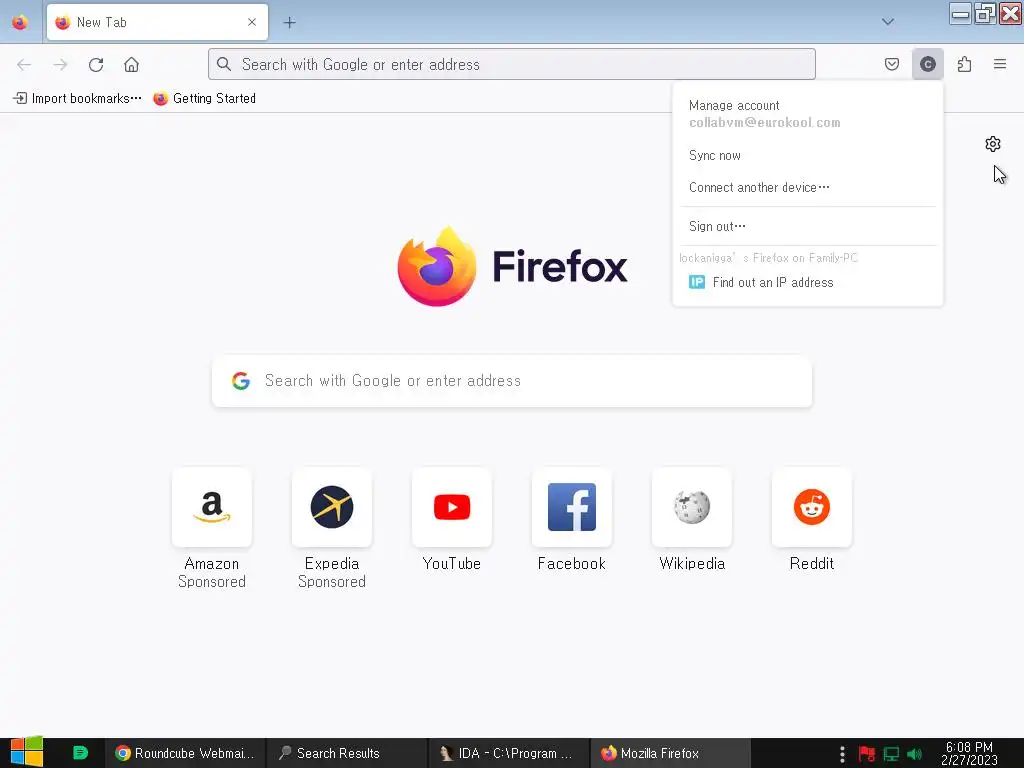Click the forward navigation arrow
The width and height of the screenshot is (1024, 768).
coord(60,64)
